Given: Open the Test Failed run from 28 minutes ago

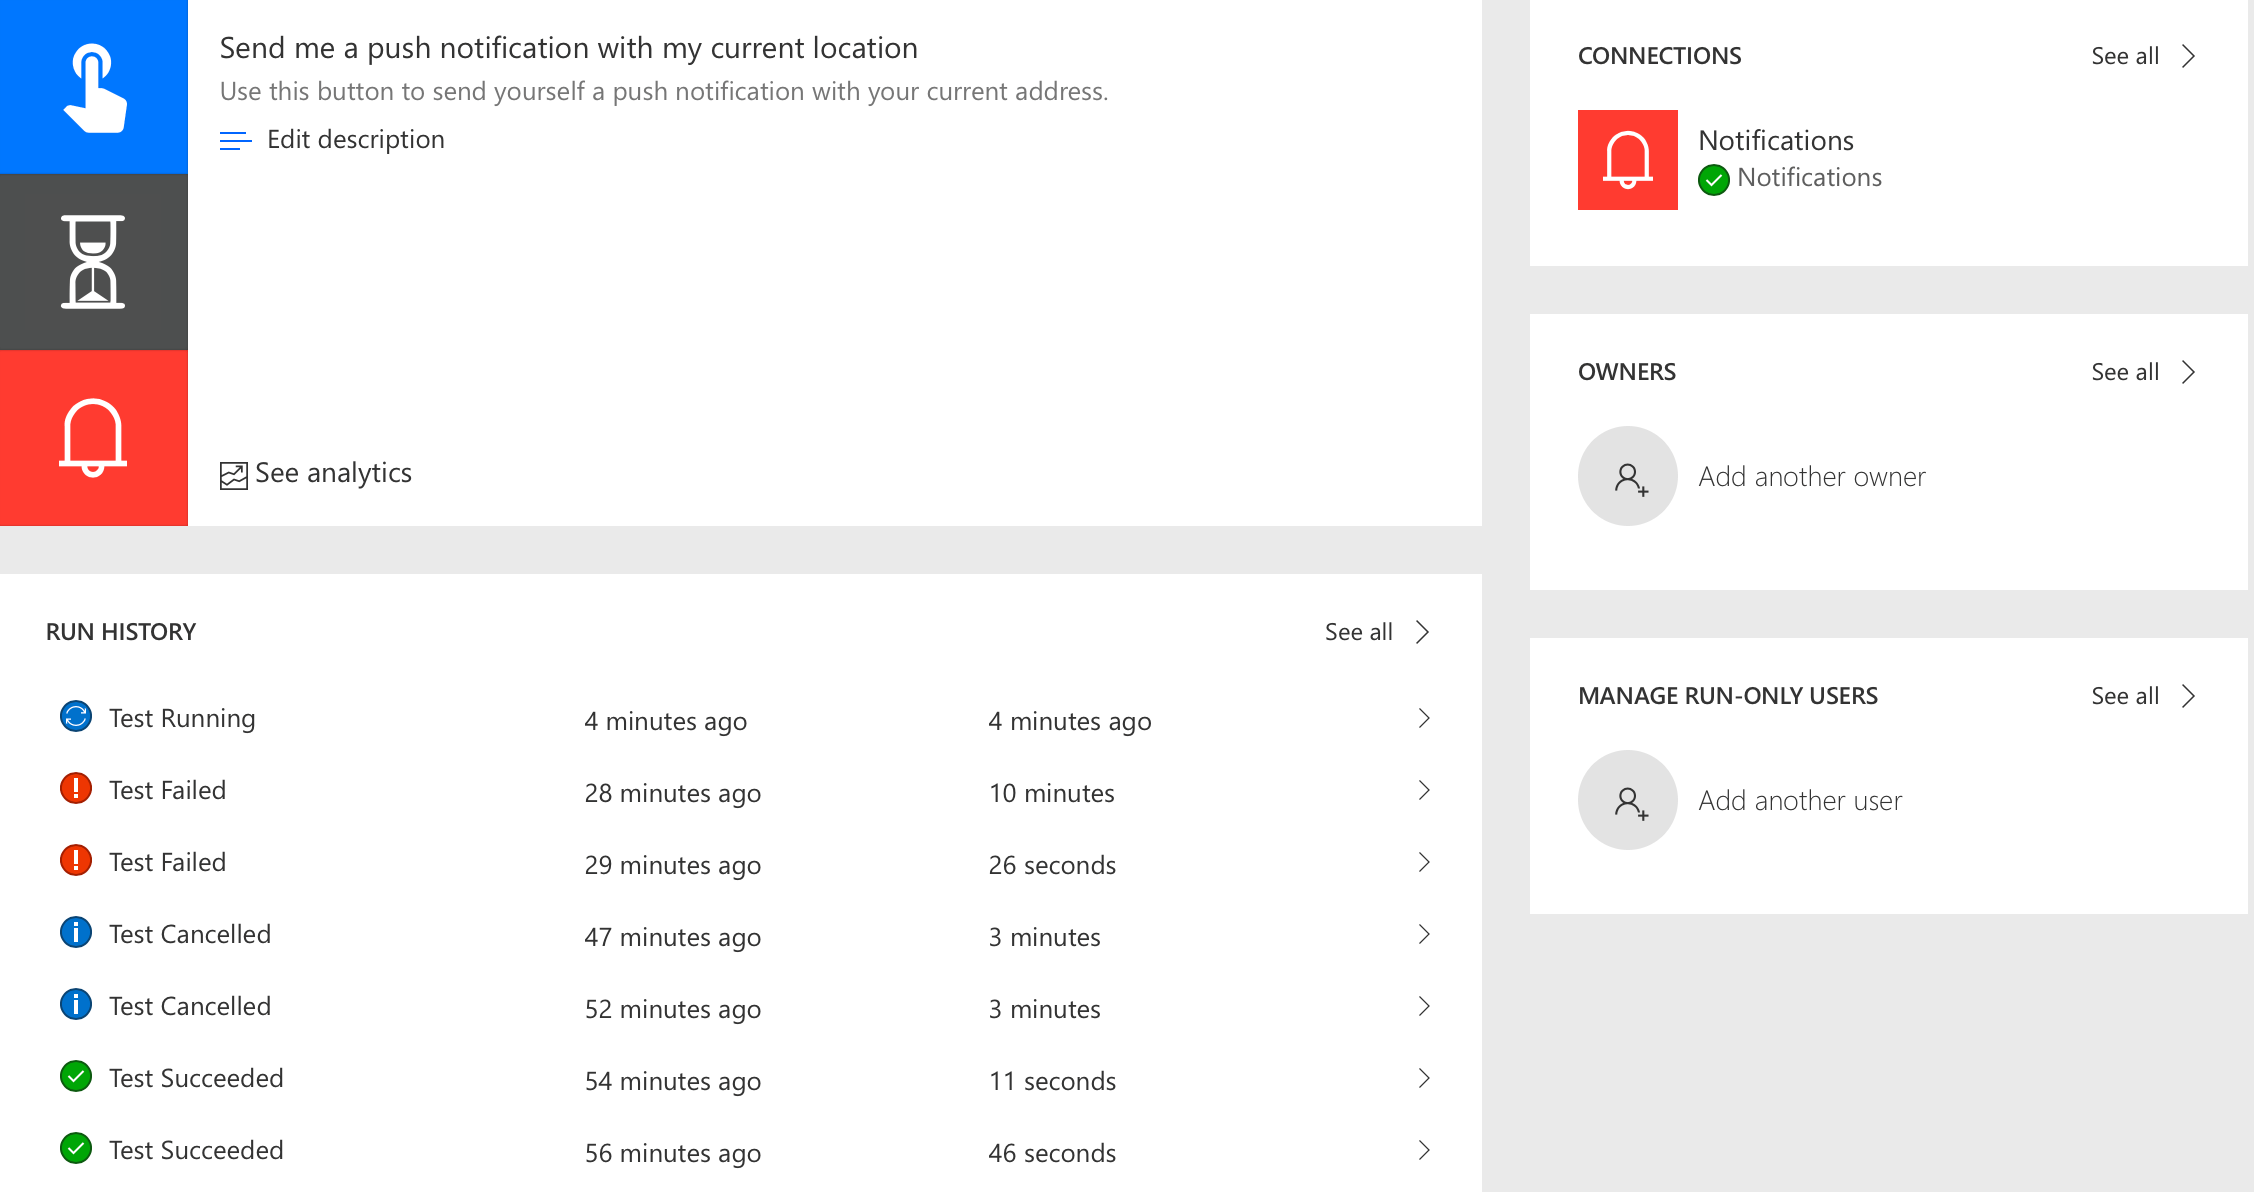Looking at the screenshot, I should (167, 791).
